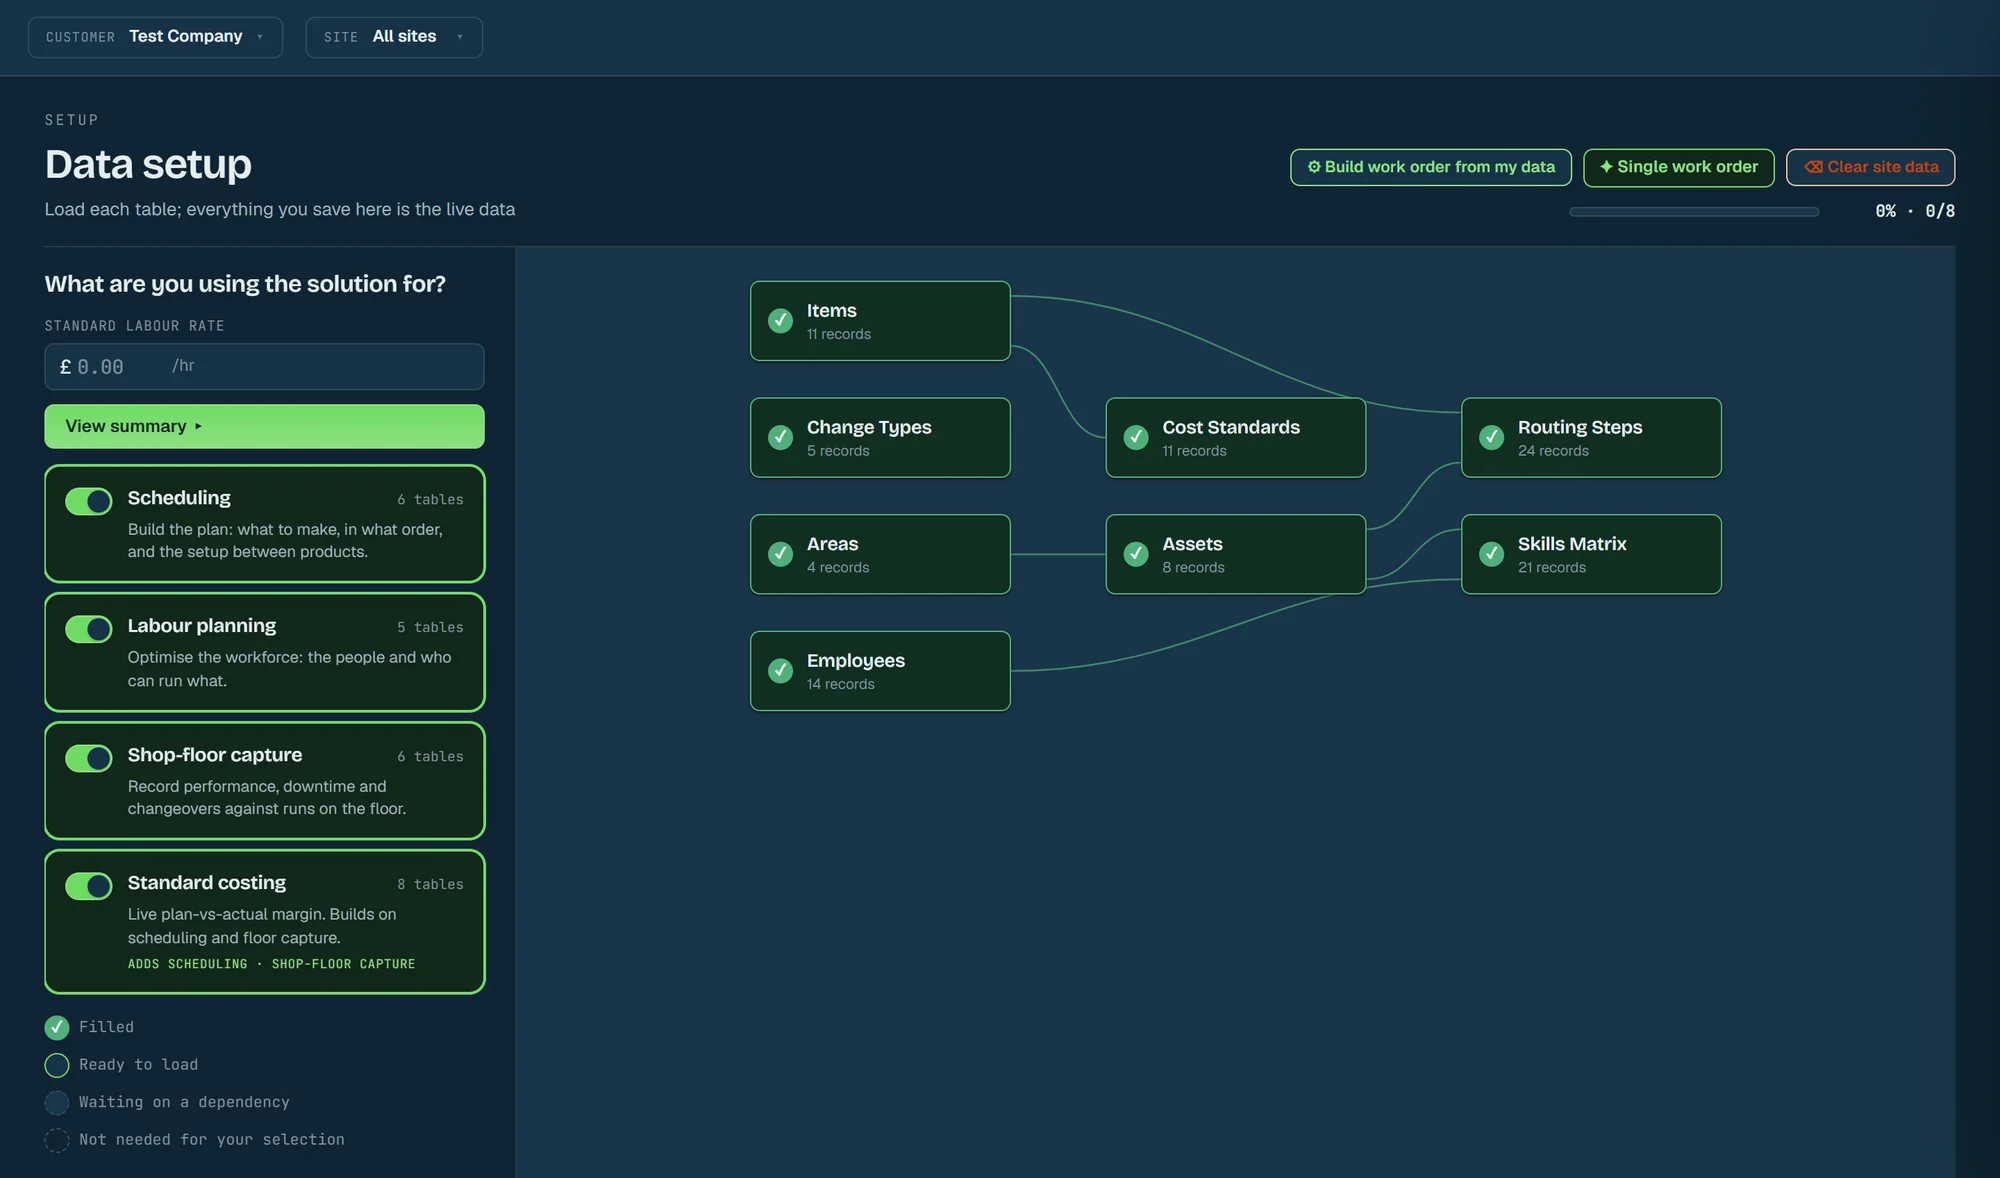Click the Change Types check icon

click(x=780, y=437)
